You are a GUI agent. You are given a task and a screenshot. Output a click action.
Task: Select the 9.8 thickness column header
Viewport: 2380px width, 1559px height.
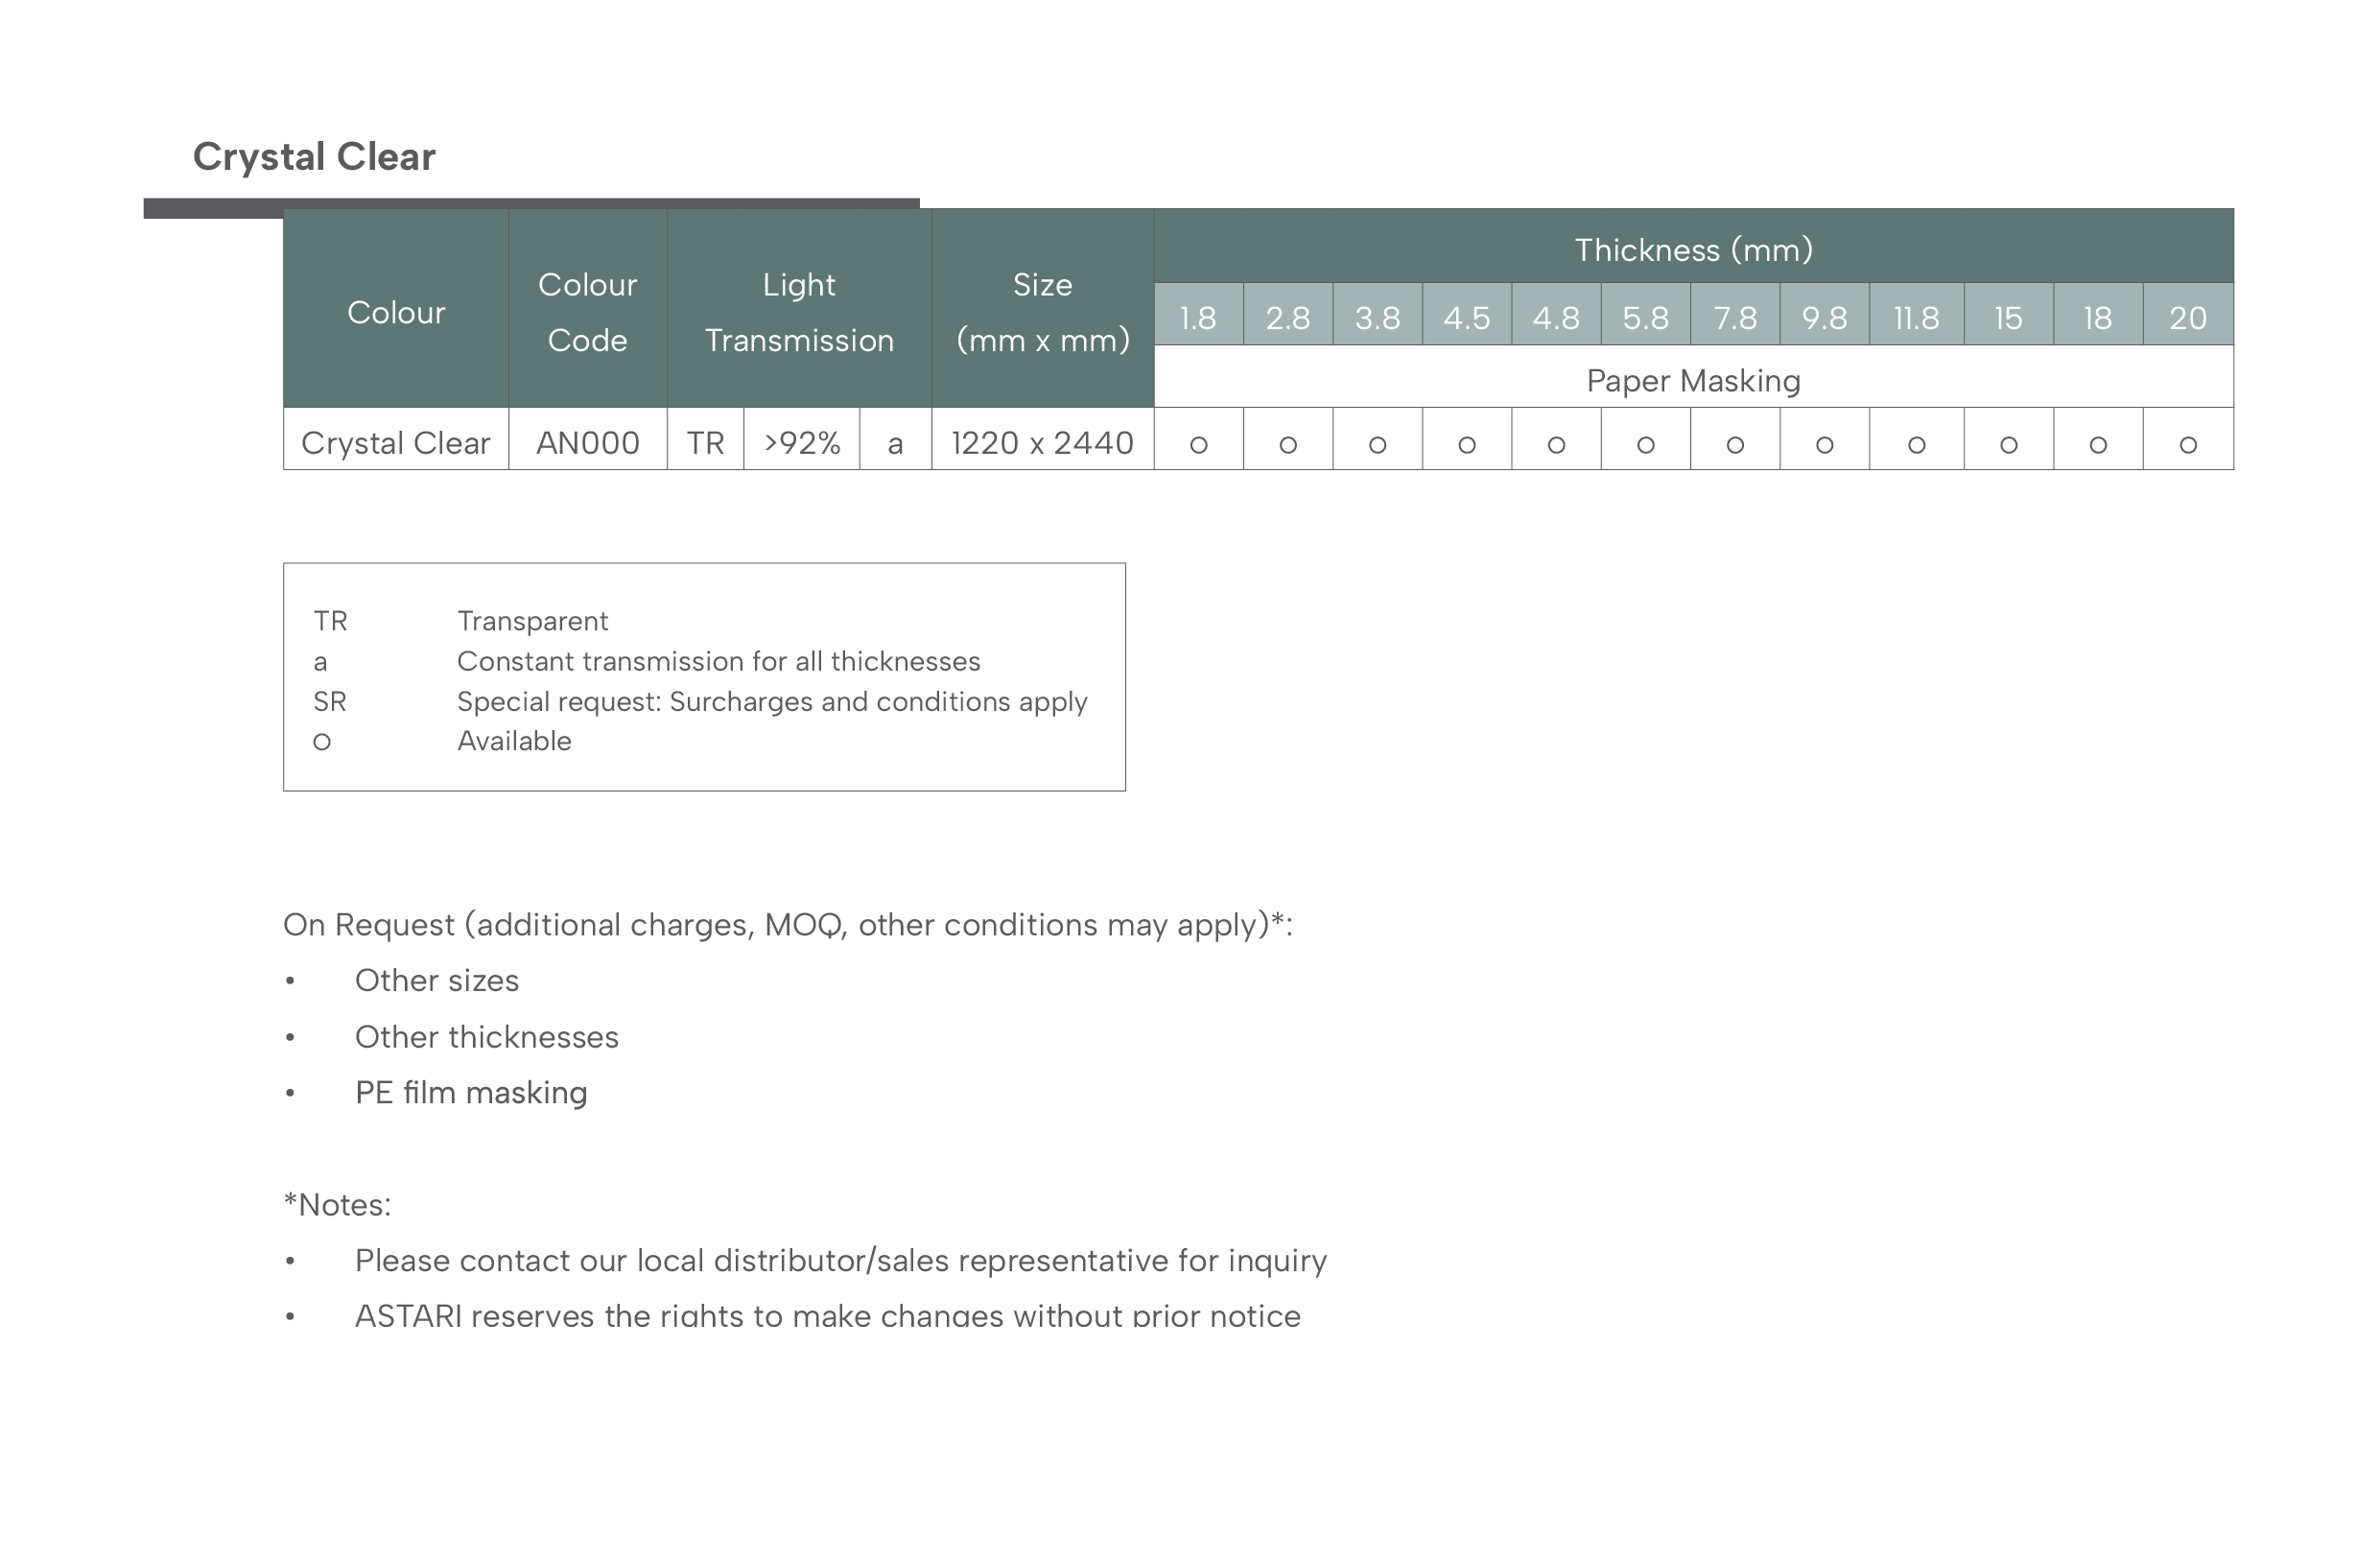pyautogui.click(x=1824, y=314)
